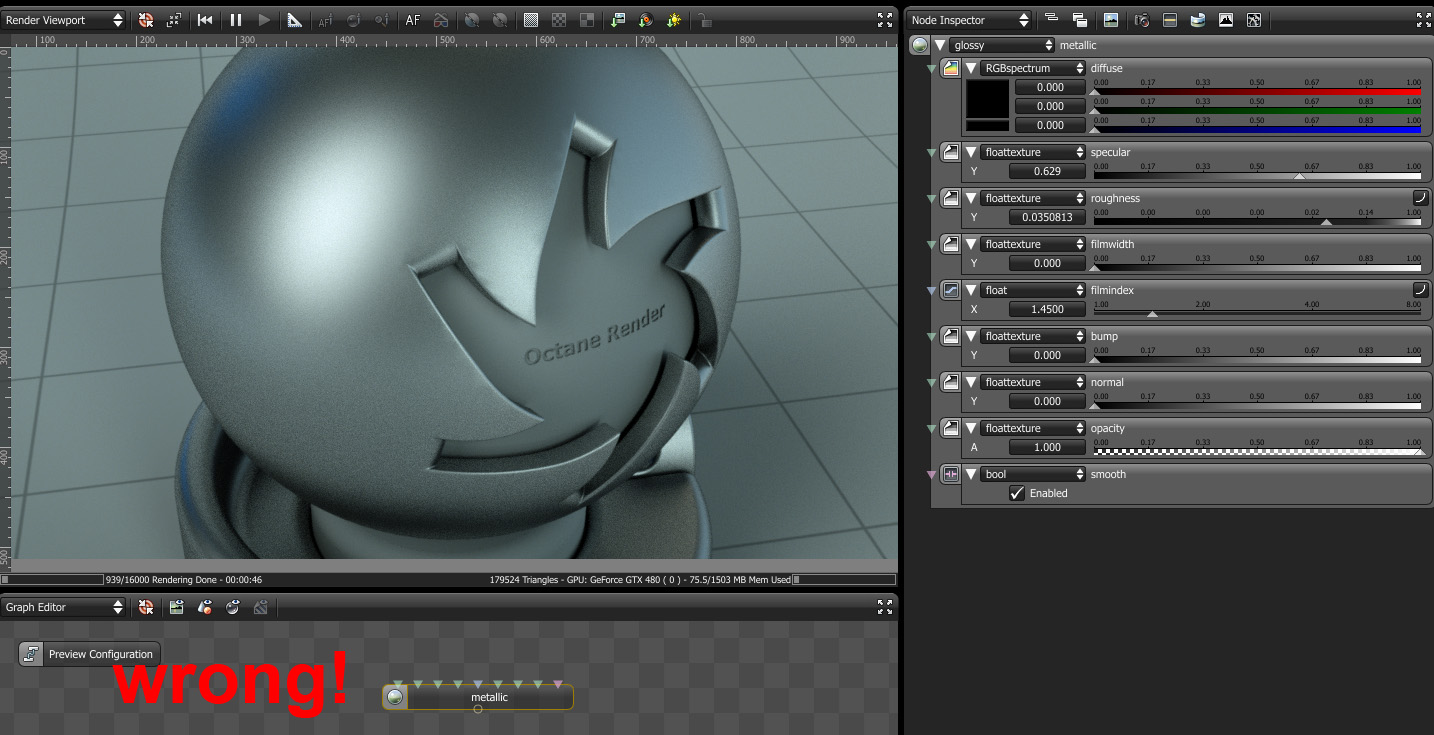
Task: Click the shrink-arrows icon in Render Viewport toolbar
Action: [174, 20]
